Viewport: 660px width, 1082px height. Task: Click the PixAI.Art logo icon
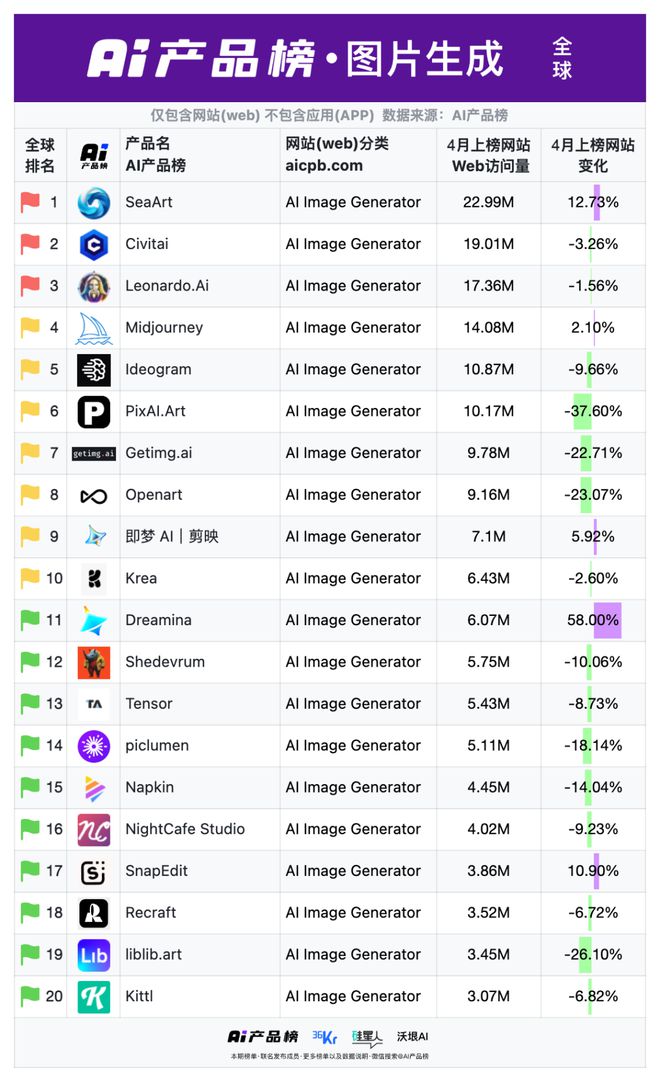(94, 412)
